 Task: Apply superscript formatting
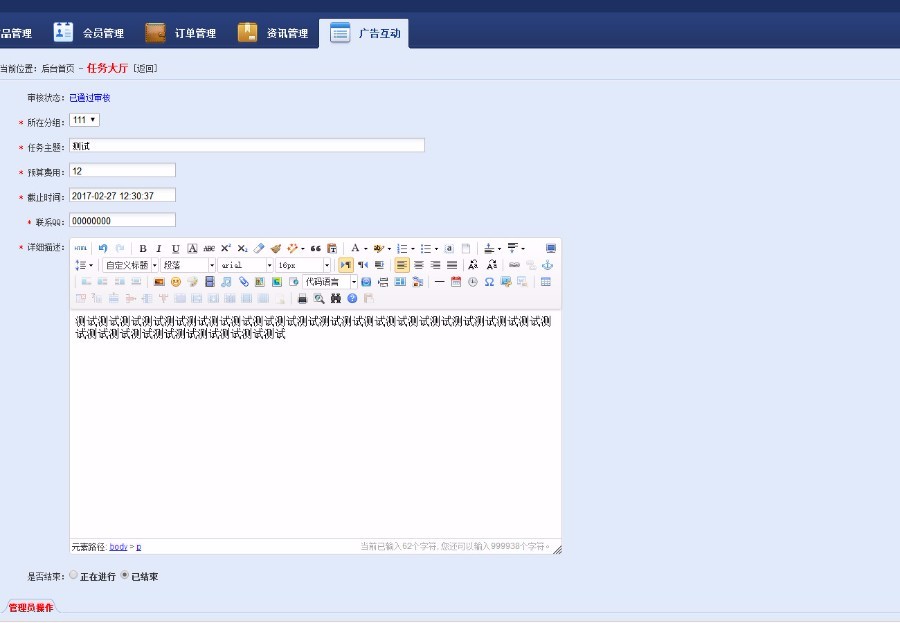click(x=226, y=249)
